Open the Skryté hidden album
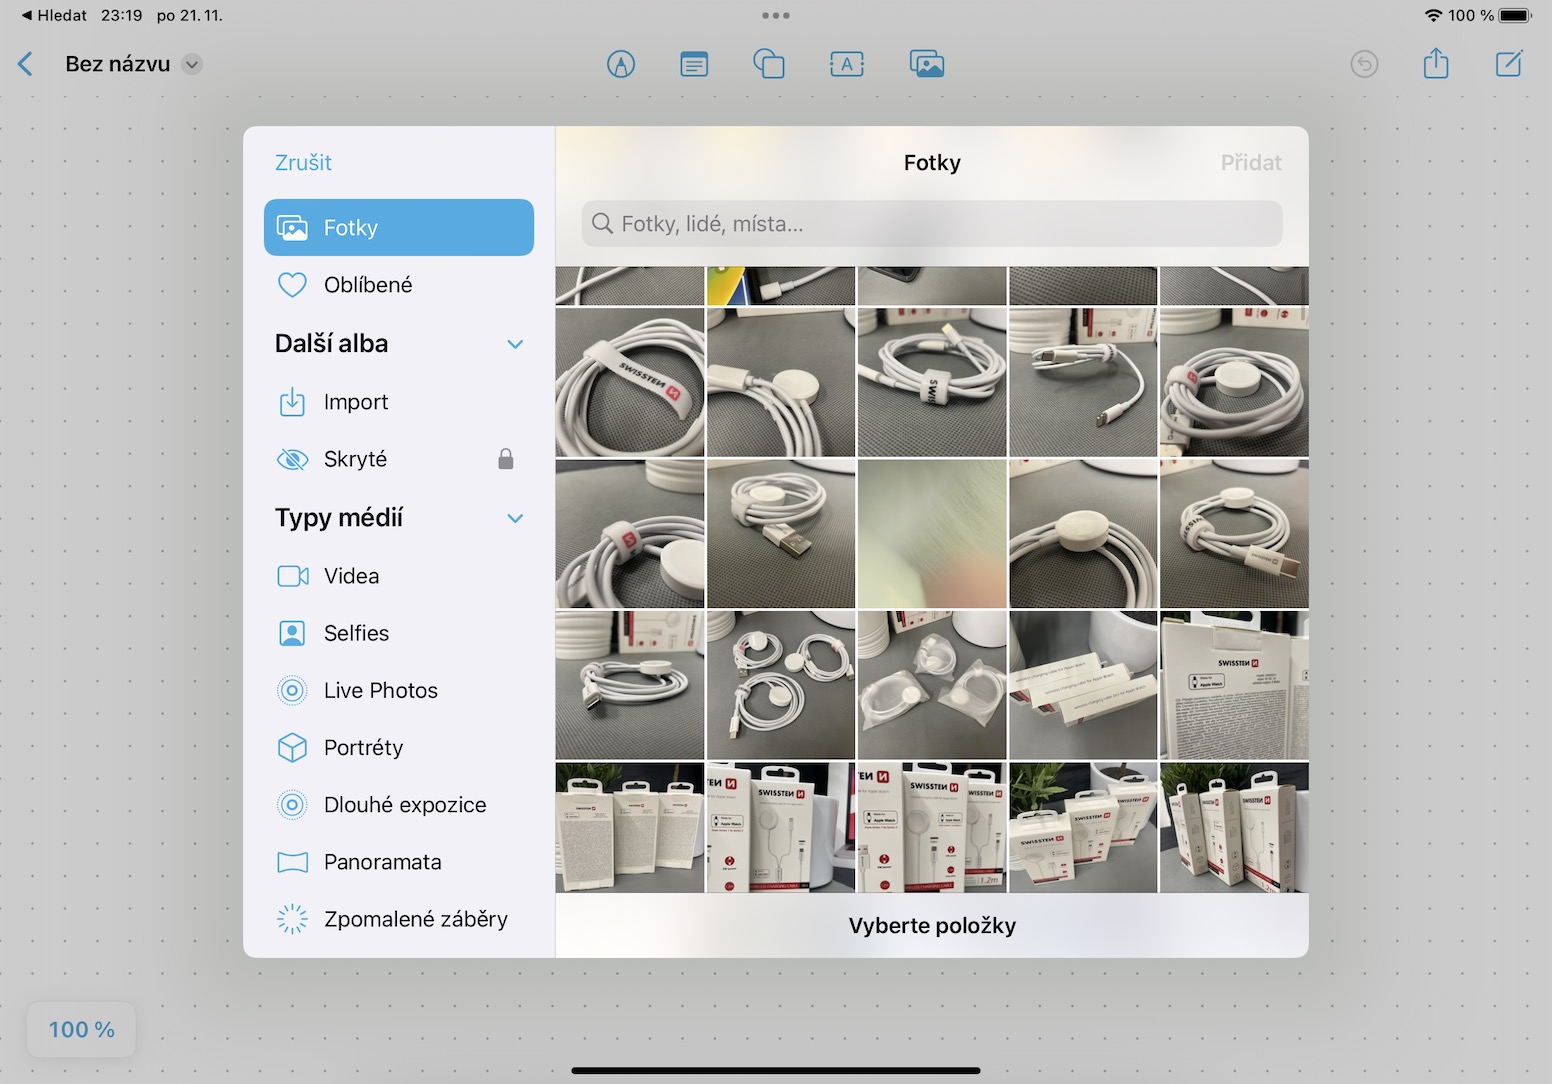1552x1084 pixels. click(x=399, y=459)
